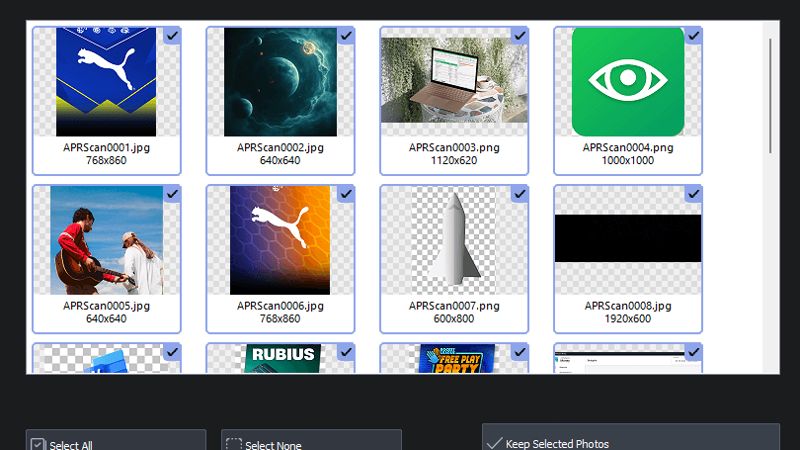Select the Free Play Party thumbnail

457,358
